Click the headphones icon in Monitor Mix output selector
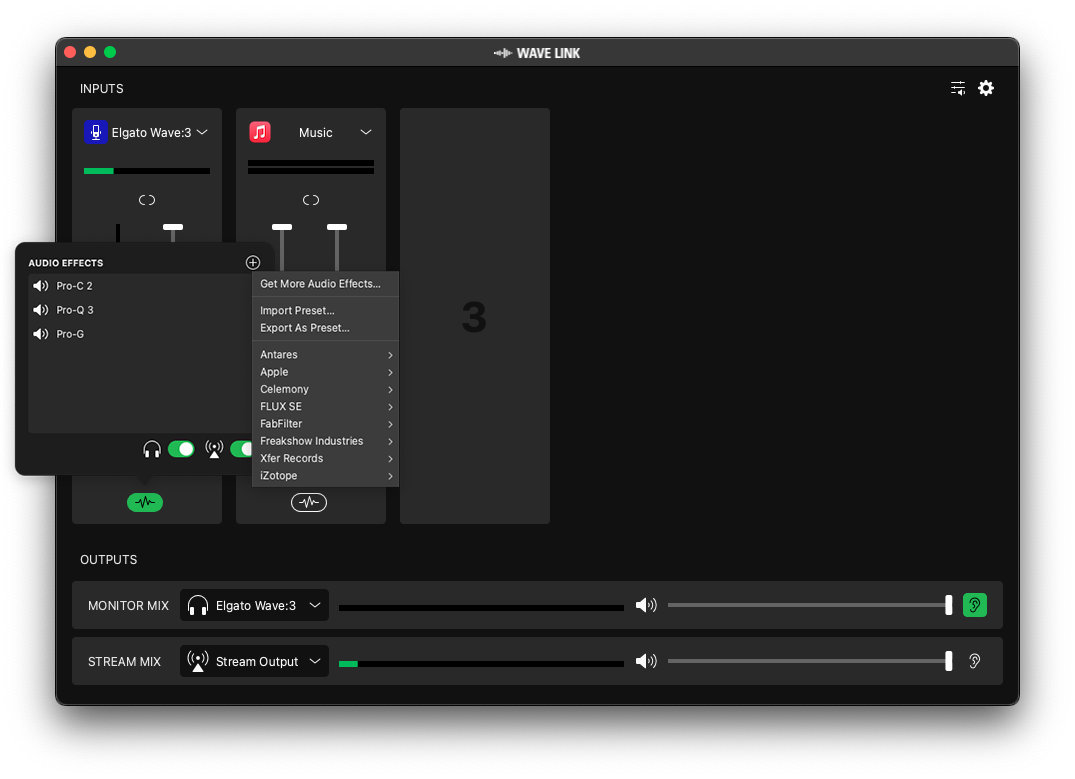This screenshot has height=779, width=1075. [197, 606]
